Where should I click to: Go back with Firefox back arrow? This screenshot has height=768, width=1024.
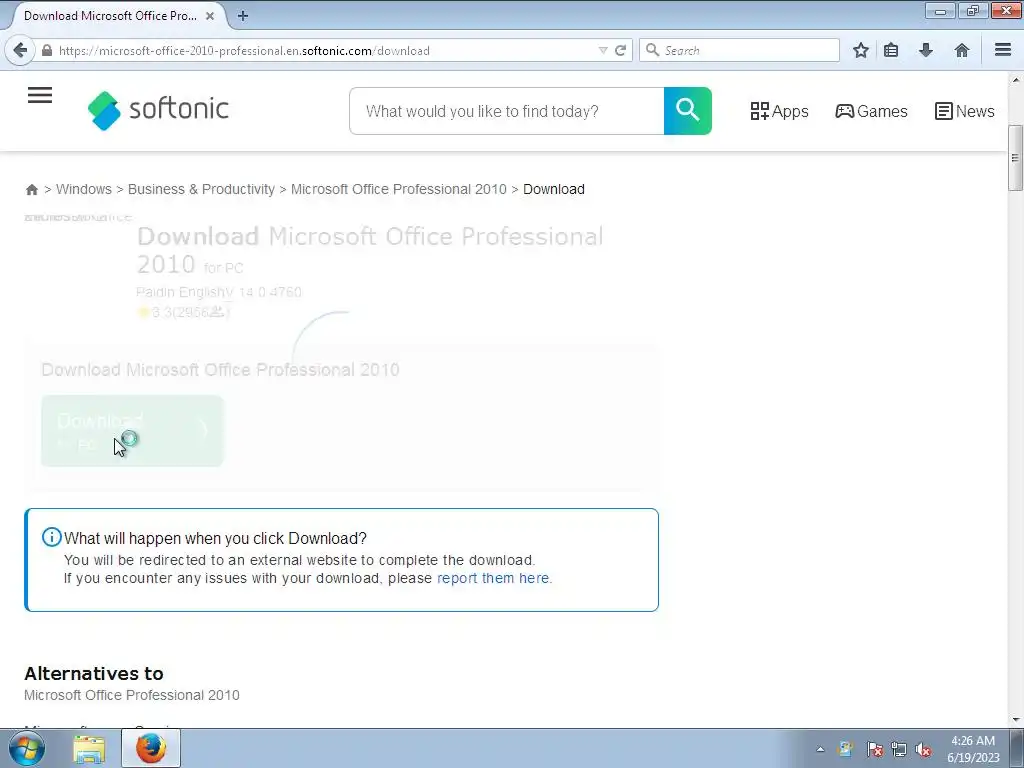pos(20,50)
